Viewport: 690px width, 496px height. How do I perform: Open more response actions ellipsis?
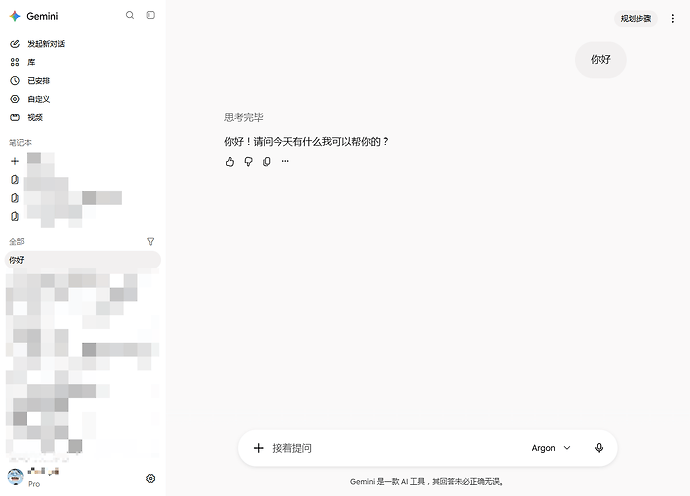[285, 162]
